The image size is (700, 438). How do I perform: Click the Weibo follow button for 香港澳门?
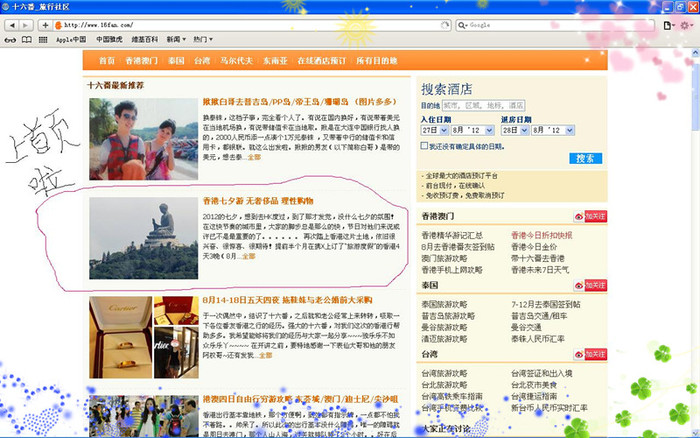point(590,217)
